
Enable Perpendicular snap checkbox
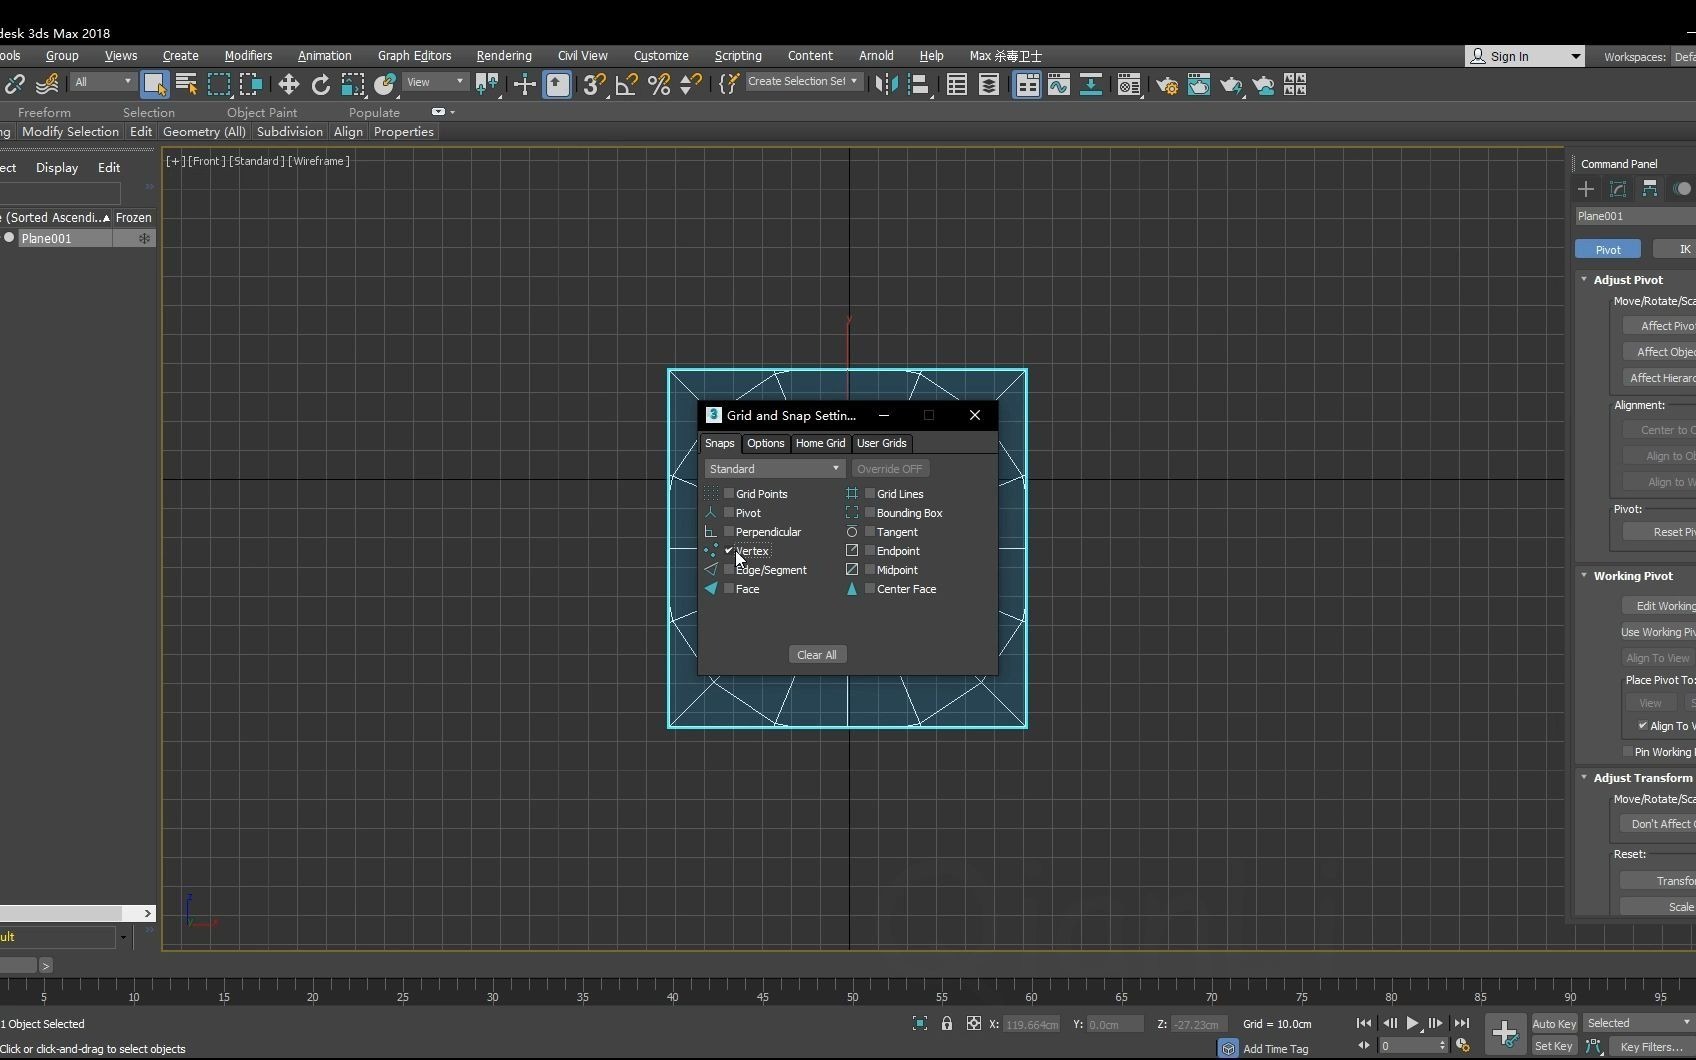[x=729, y=532]
